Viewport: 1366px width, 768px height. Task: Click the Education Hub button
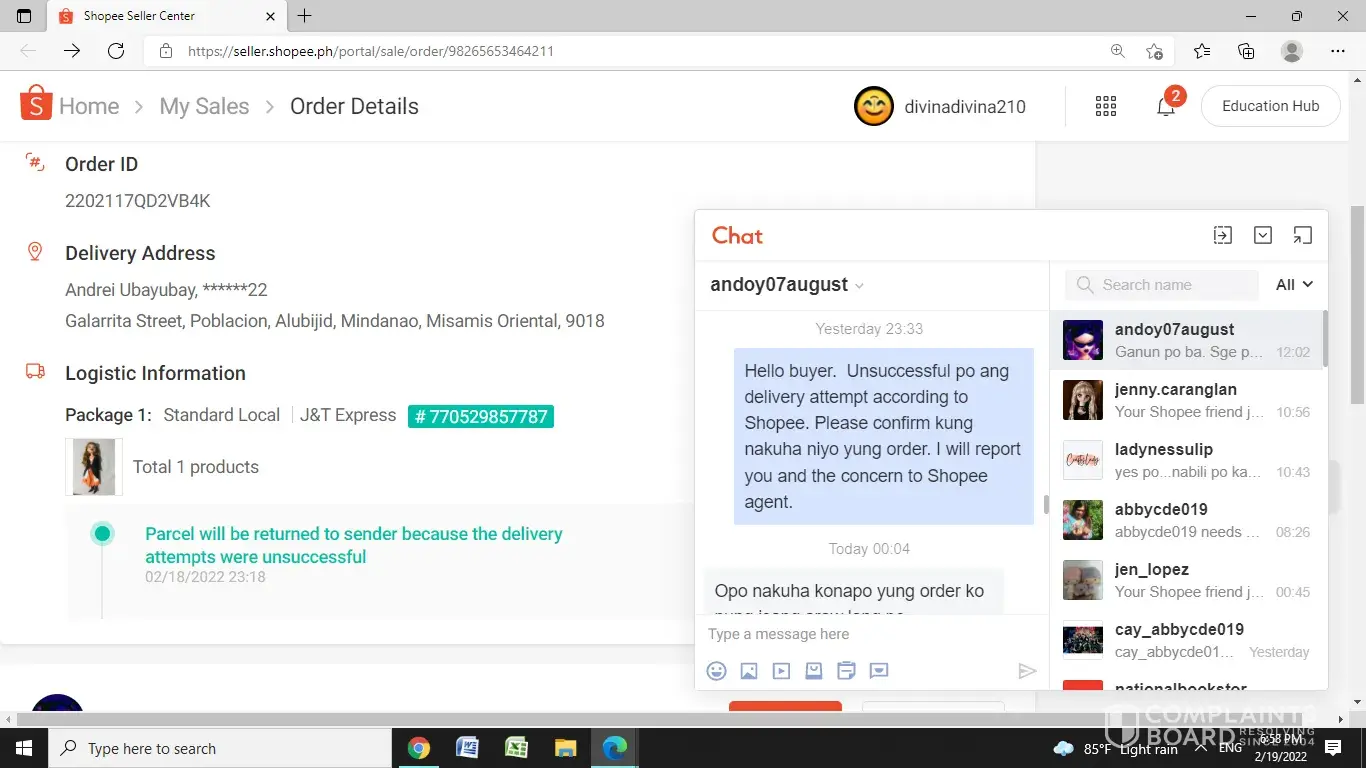[x=1270, y=106]
